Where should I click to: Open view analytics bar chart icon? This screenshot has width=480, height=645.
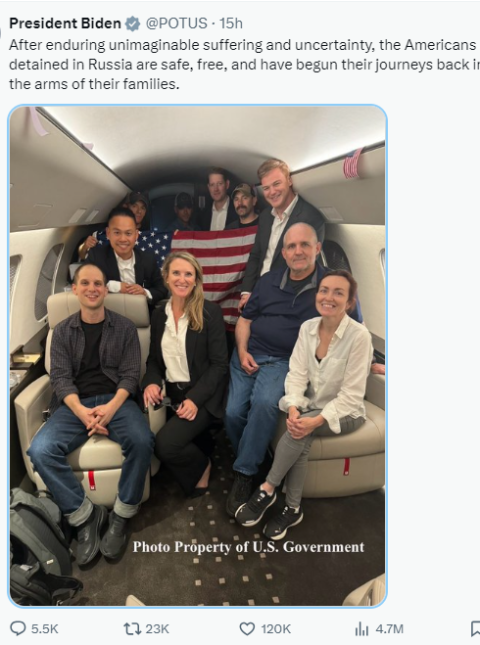coord(362,629)
